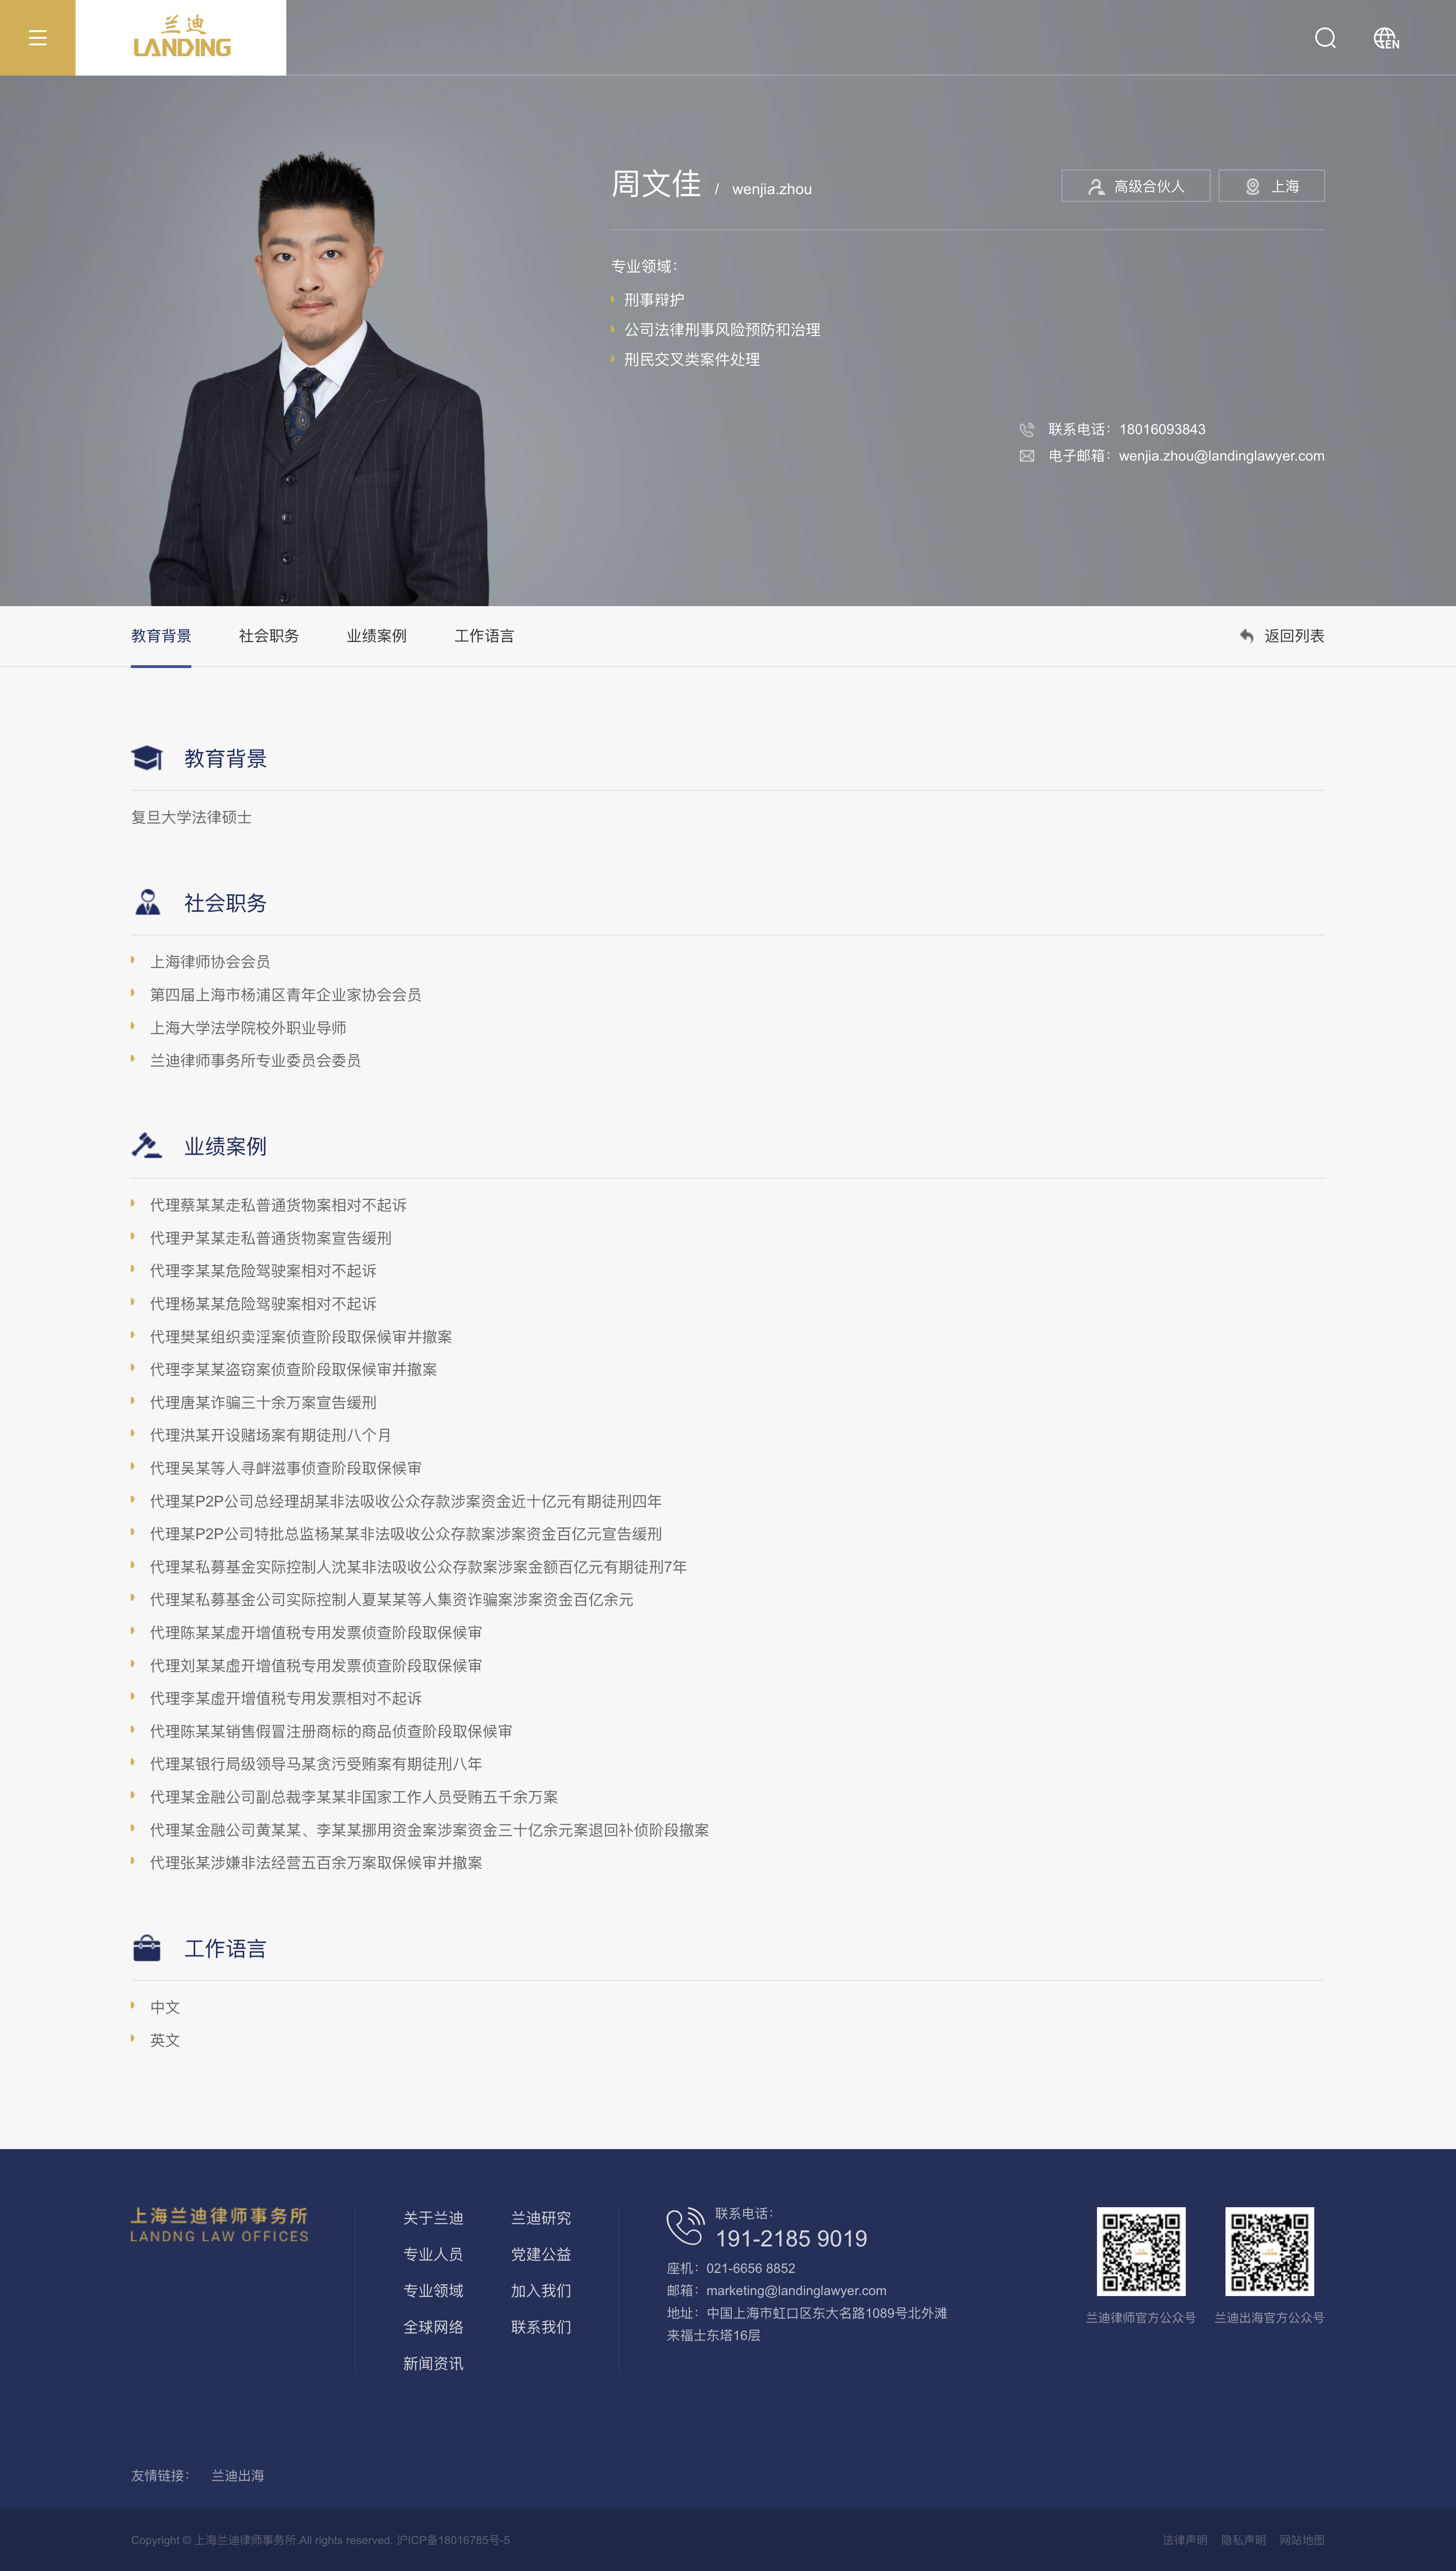
Task: Click 英文 language item
Action: (x=165, y=2040)
